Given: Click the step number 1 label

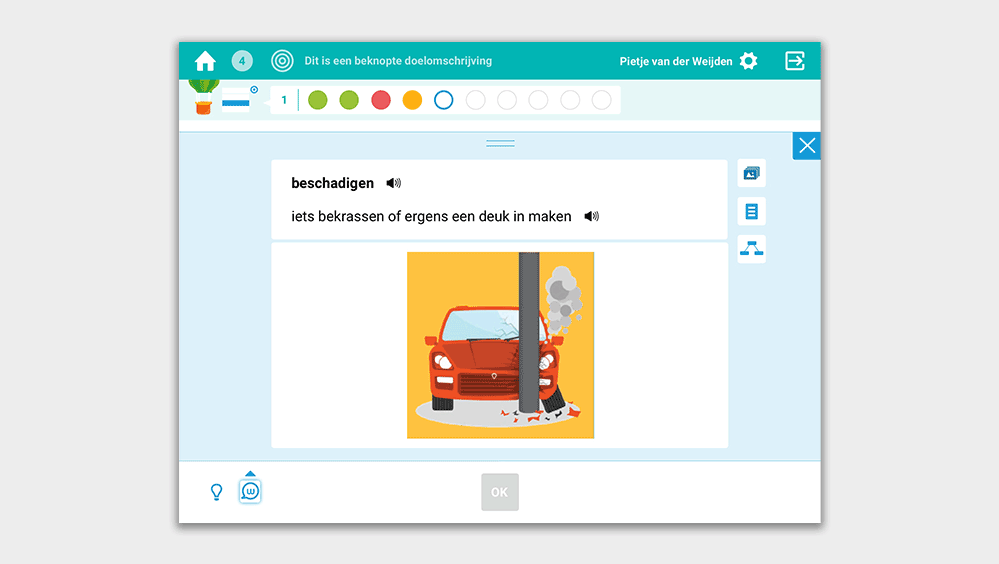Looking at the screenshot, I should [x=284, y=100].
